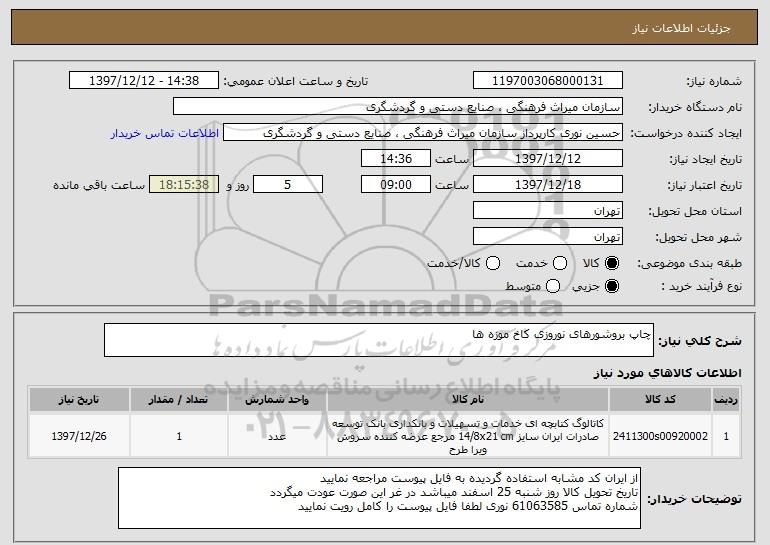The image size is (770, 545).
Task: Open buyer contact info link اطلاعات تماس خریدار
Action: (165, 134)
